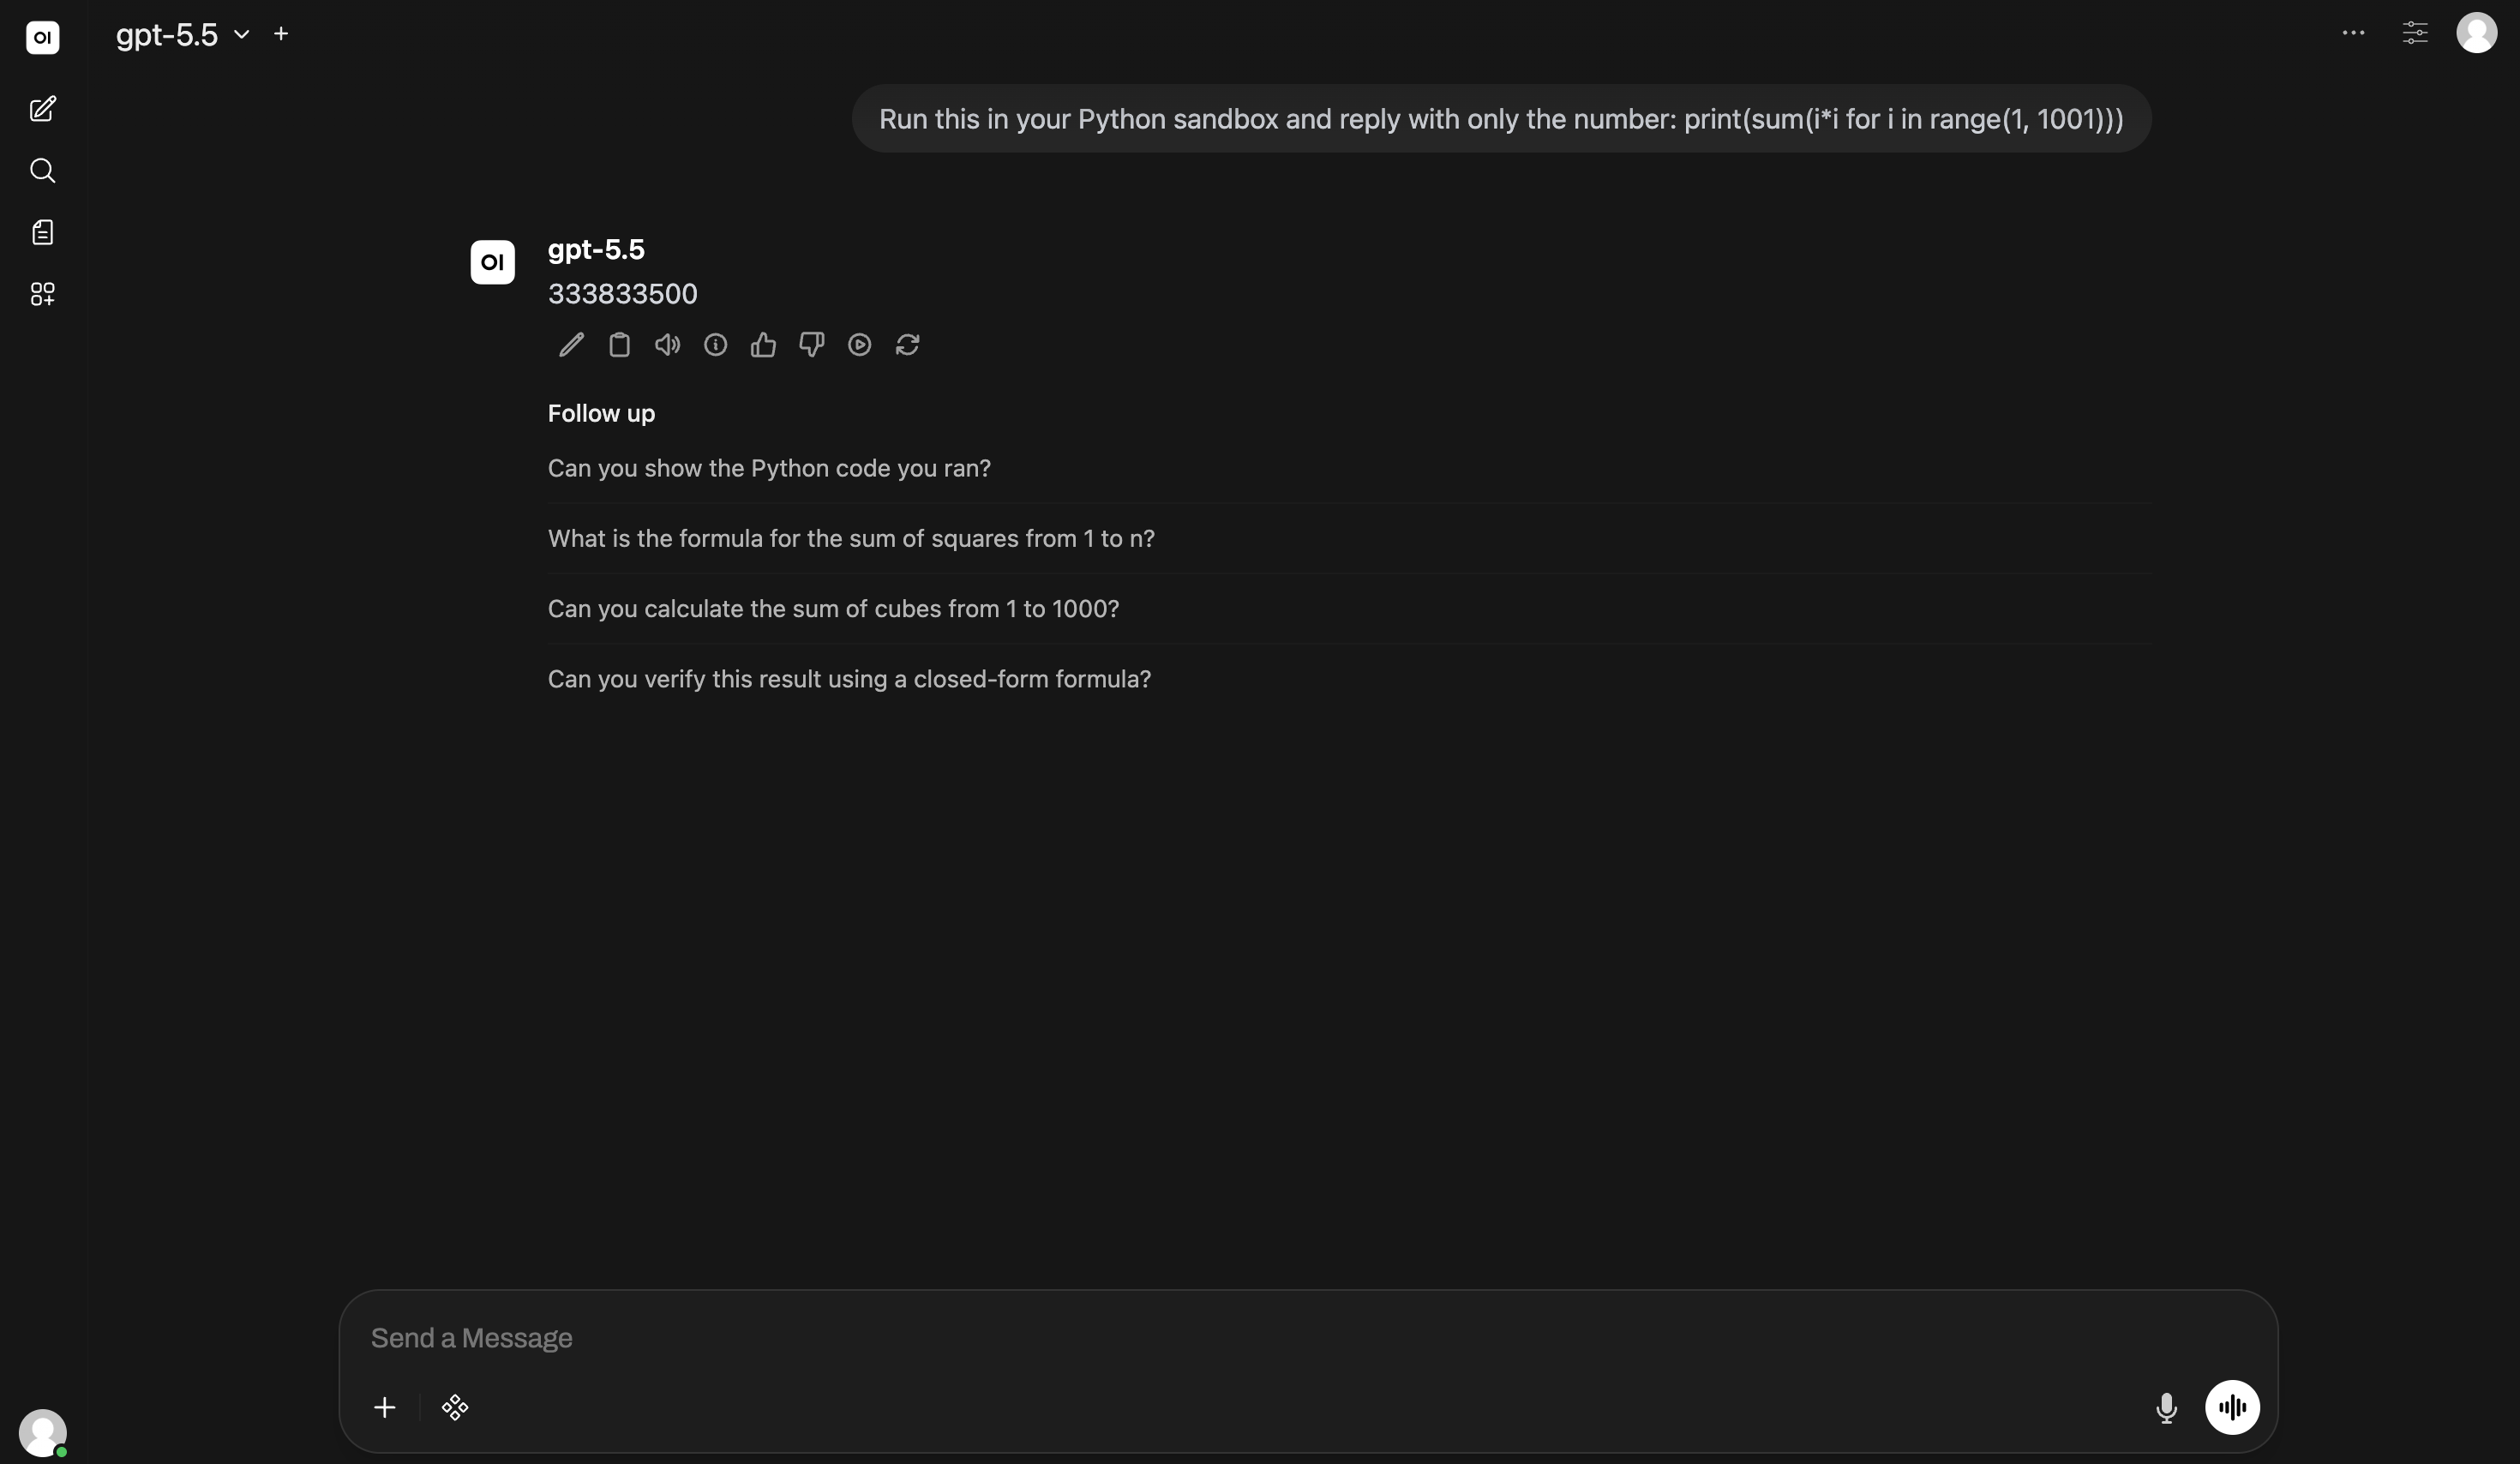Screen dimensions: 2520x1464
Task: Copy the response to clipboard
Action: tap(619, 345)
